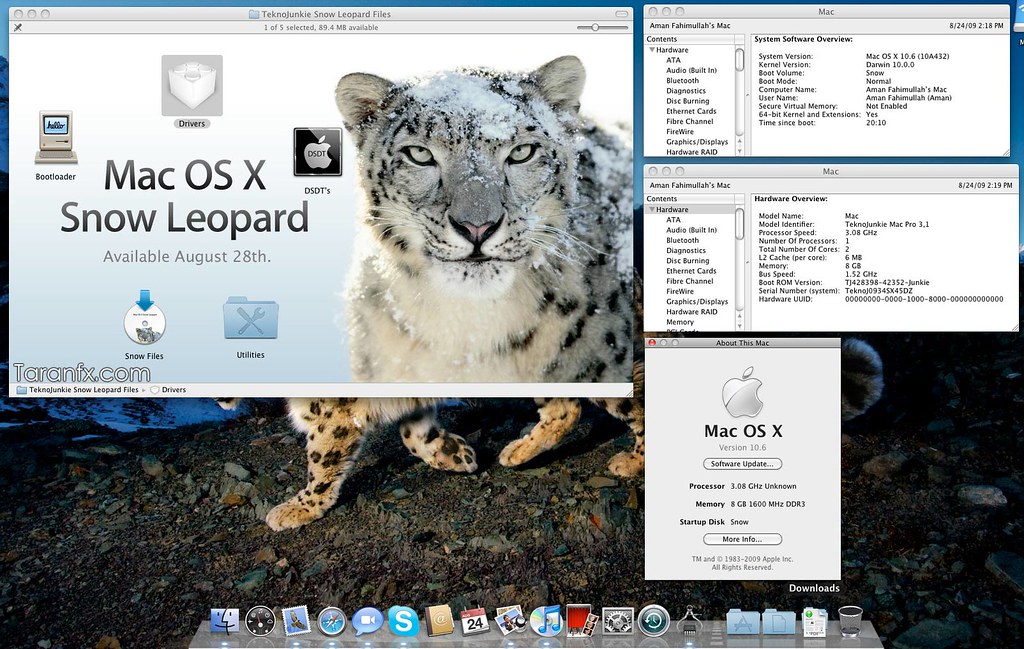Select Graphics/Displays in upper Contents list
The width and height of the screenshot is (1024, 649).
[x=697, y=142]
